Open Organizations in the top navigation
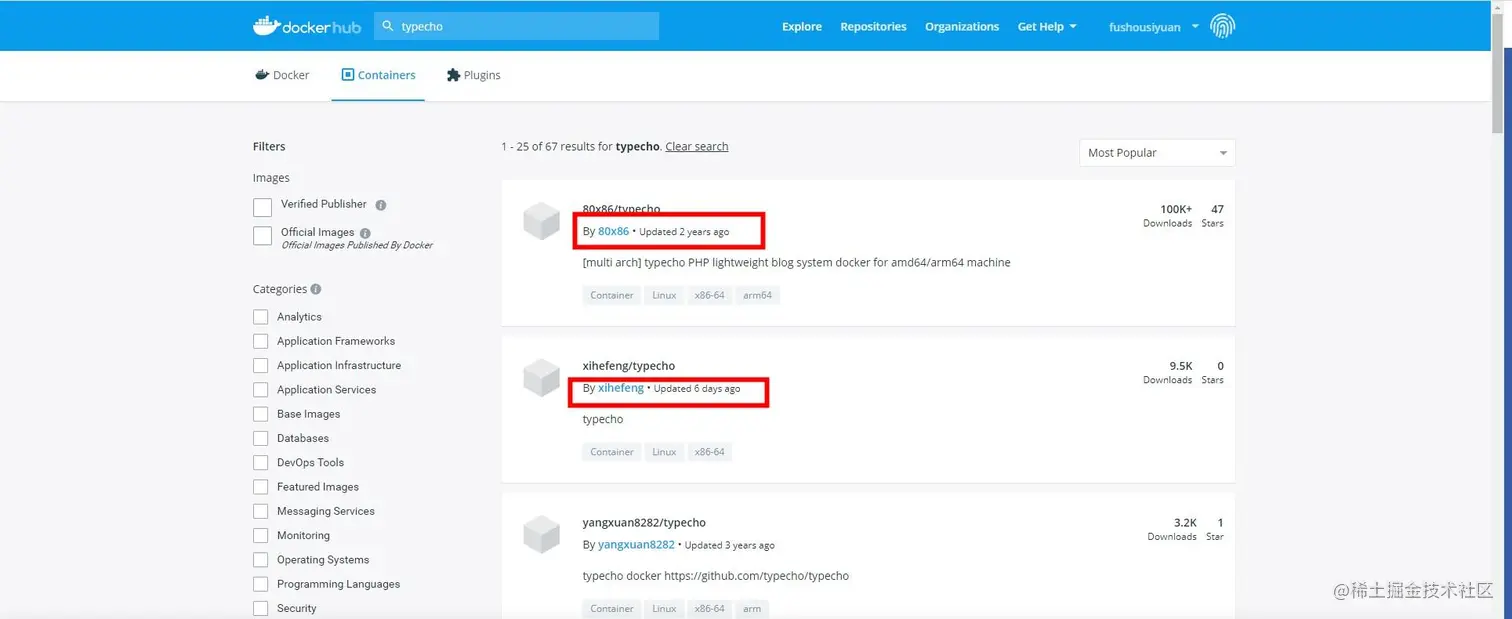The image size is (1512, 619). click(x=962, y=27)
